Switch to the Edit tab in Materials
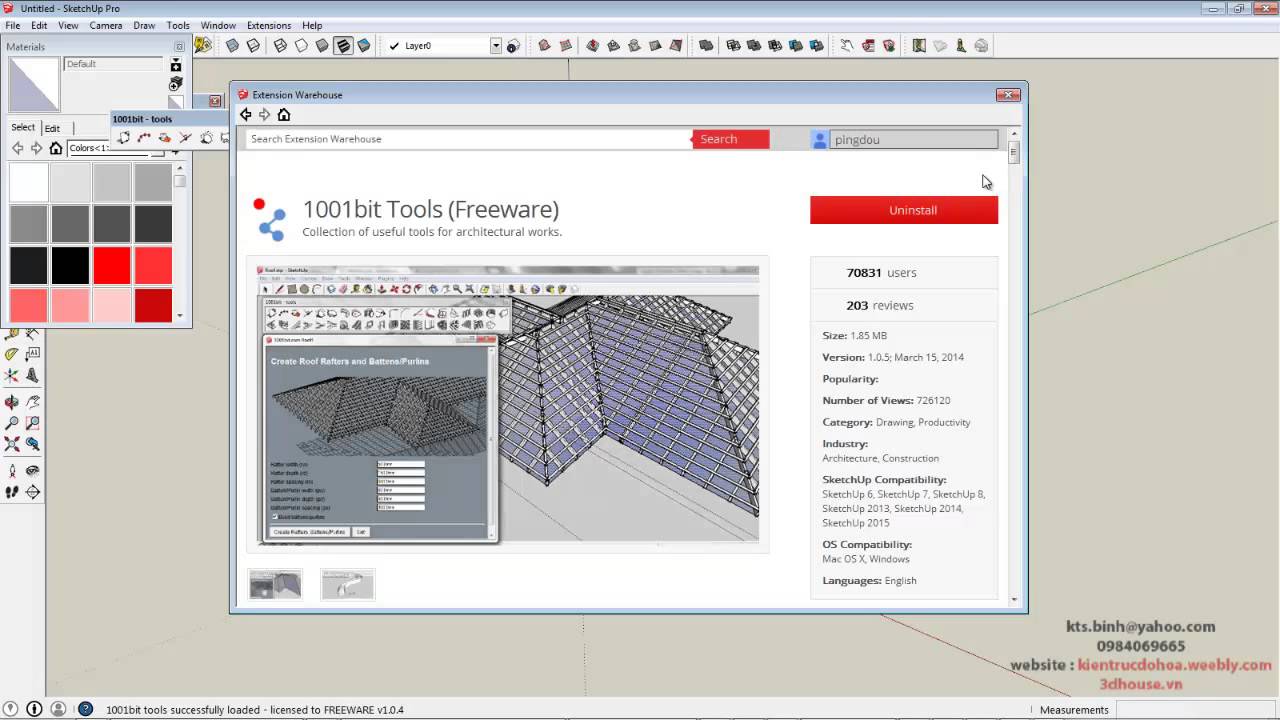Screen dimensions: 1280x720 (x=52, y=128)
